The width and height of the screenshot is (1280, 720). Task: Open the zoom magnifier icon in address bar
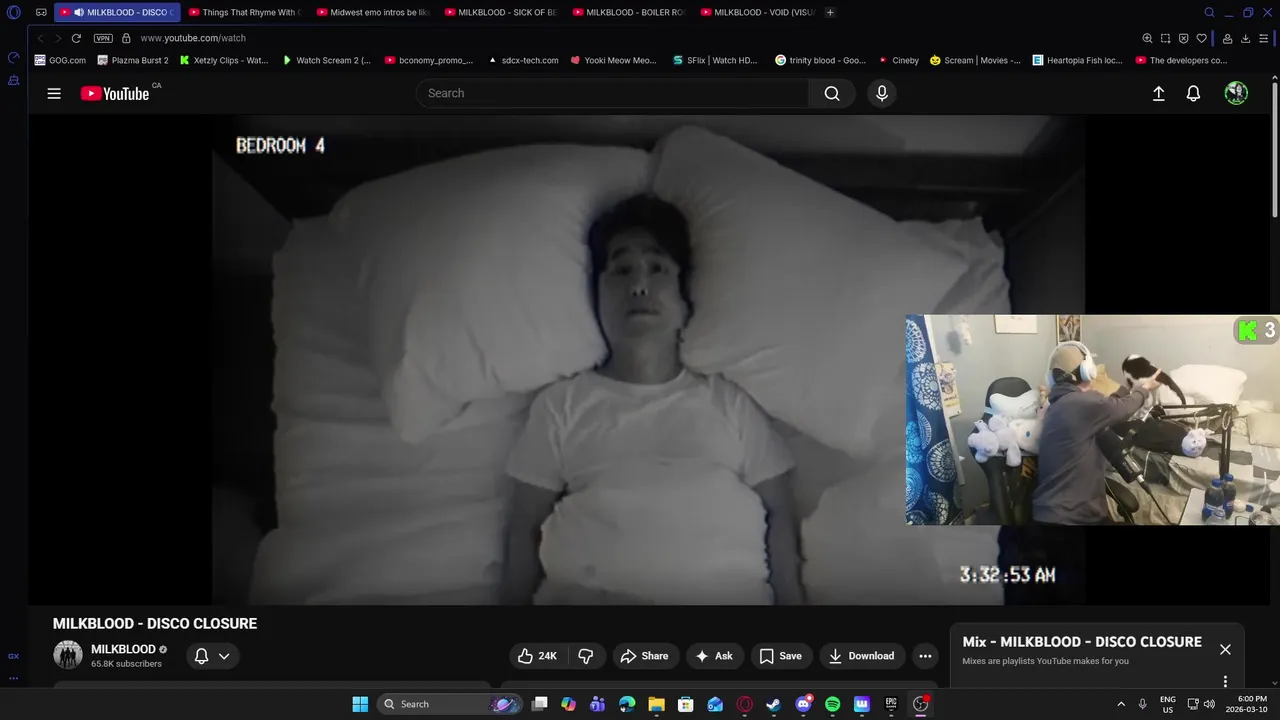pos(1147,38)
